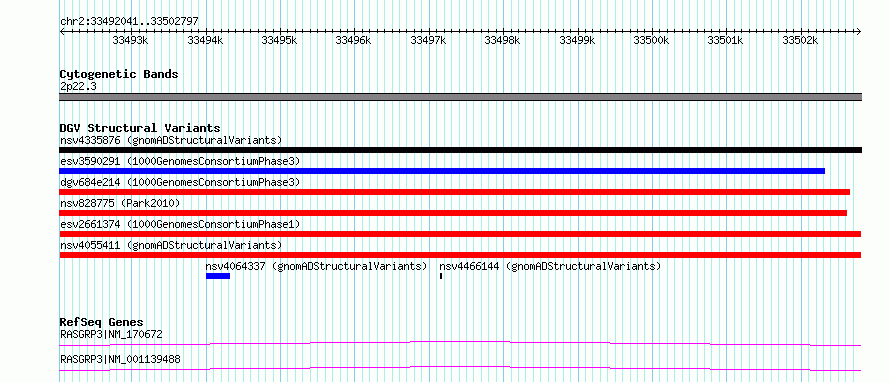Open the nsv4466144 variant label
The width and height of the screenshot is (890, 382).
550,266
